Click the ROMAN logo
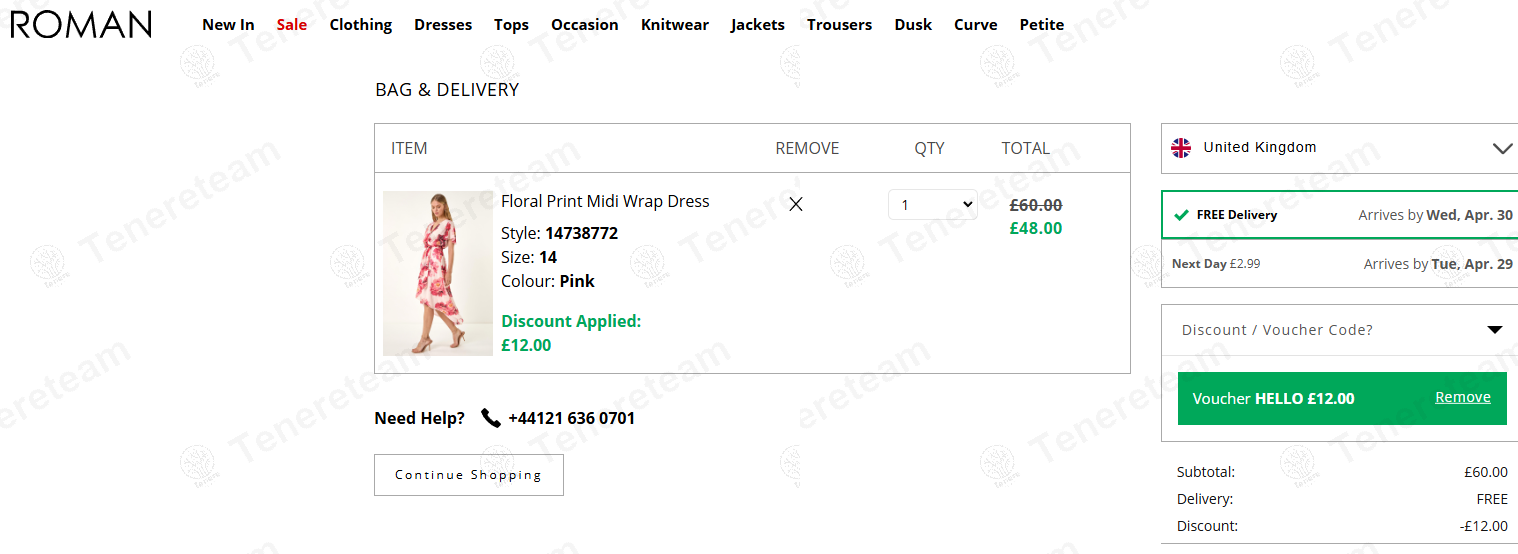 81,24
